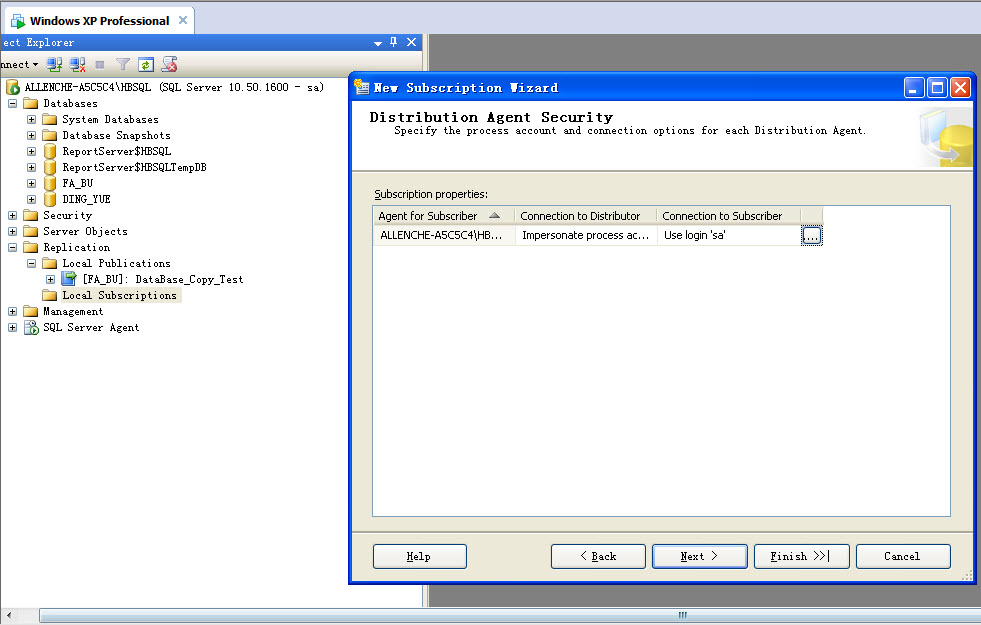
Task: Close the Object Explorer panel
Action: click(x=412, y=42)
